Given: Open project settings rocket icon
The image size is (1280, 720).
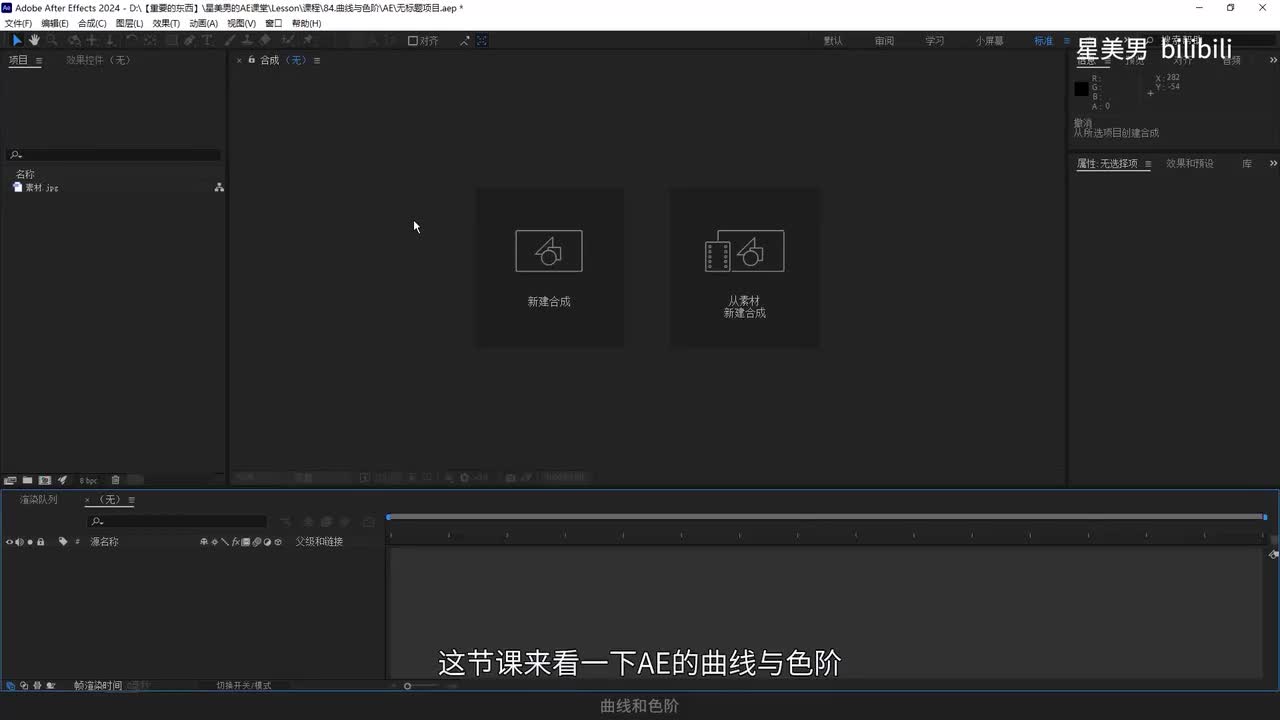Looking at the screenshot, I should pos(62,481).
